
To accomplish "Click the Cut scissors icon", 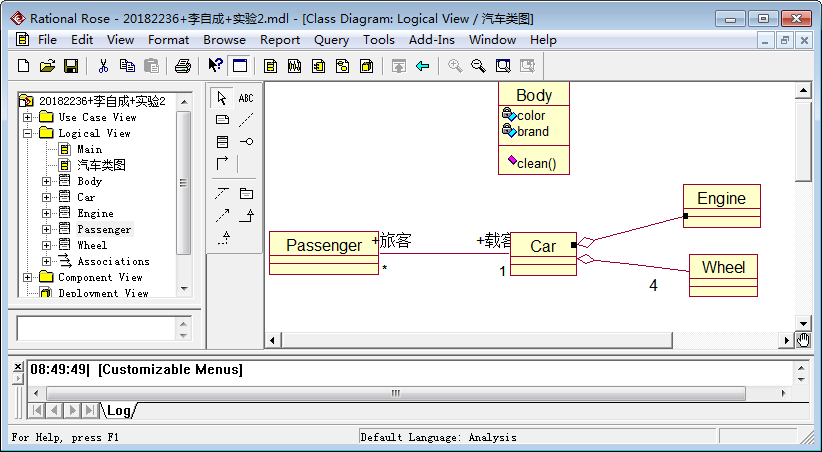I will pos(103,66).
